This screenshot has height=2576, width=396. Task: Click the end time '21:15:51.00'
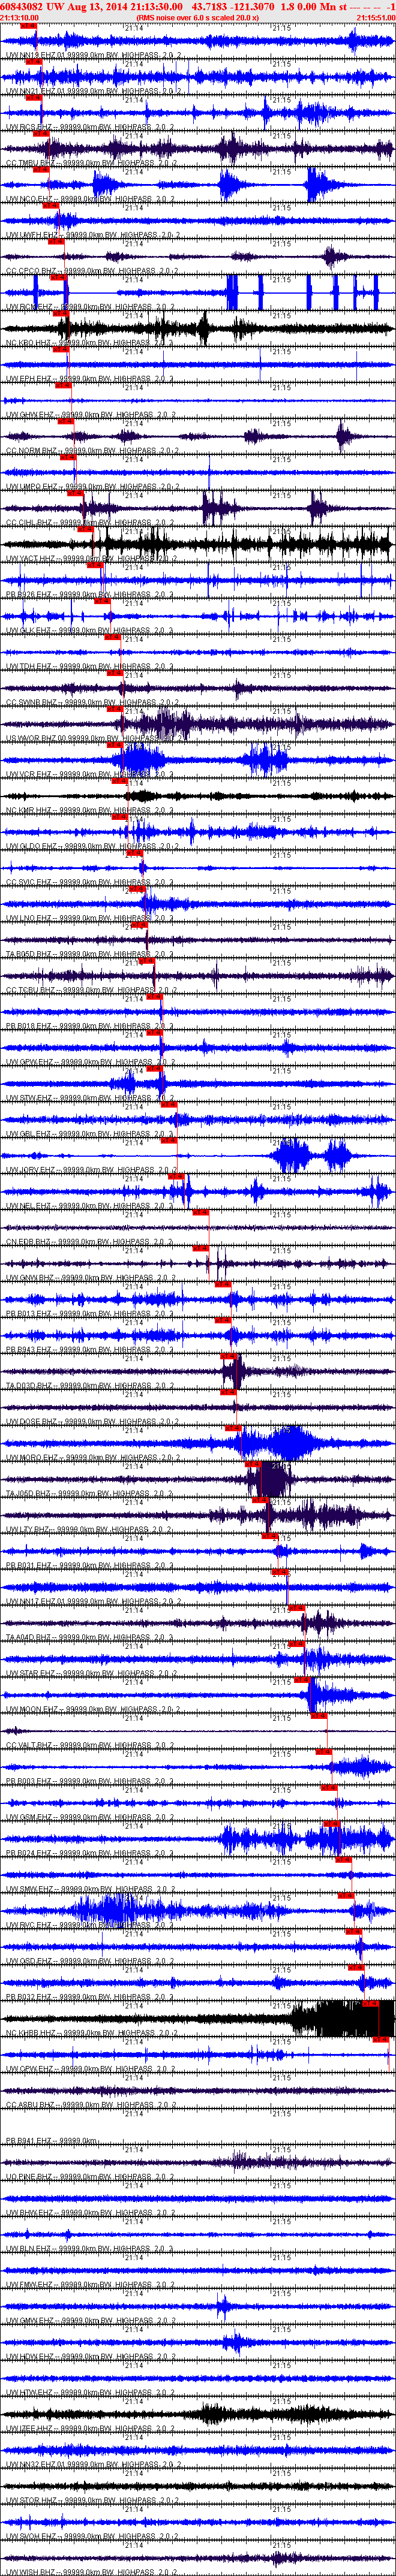(x=376, y=17)
